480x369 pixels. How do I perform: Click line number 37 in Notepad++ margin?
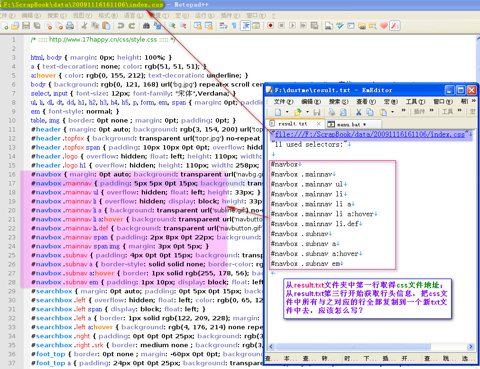[x=12, y=363]
